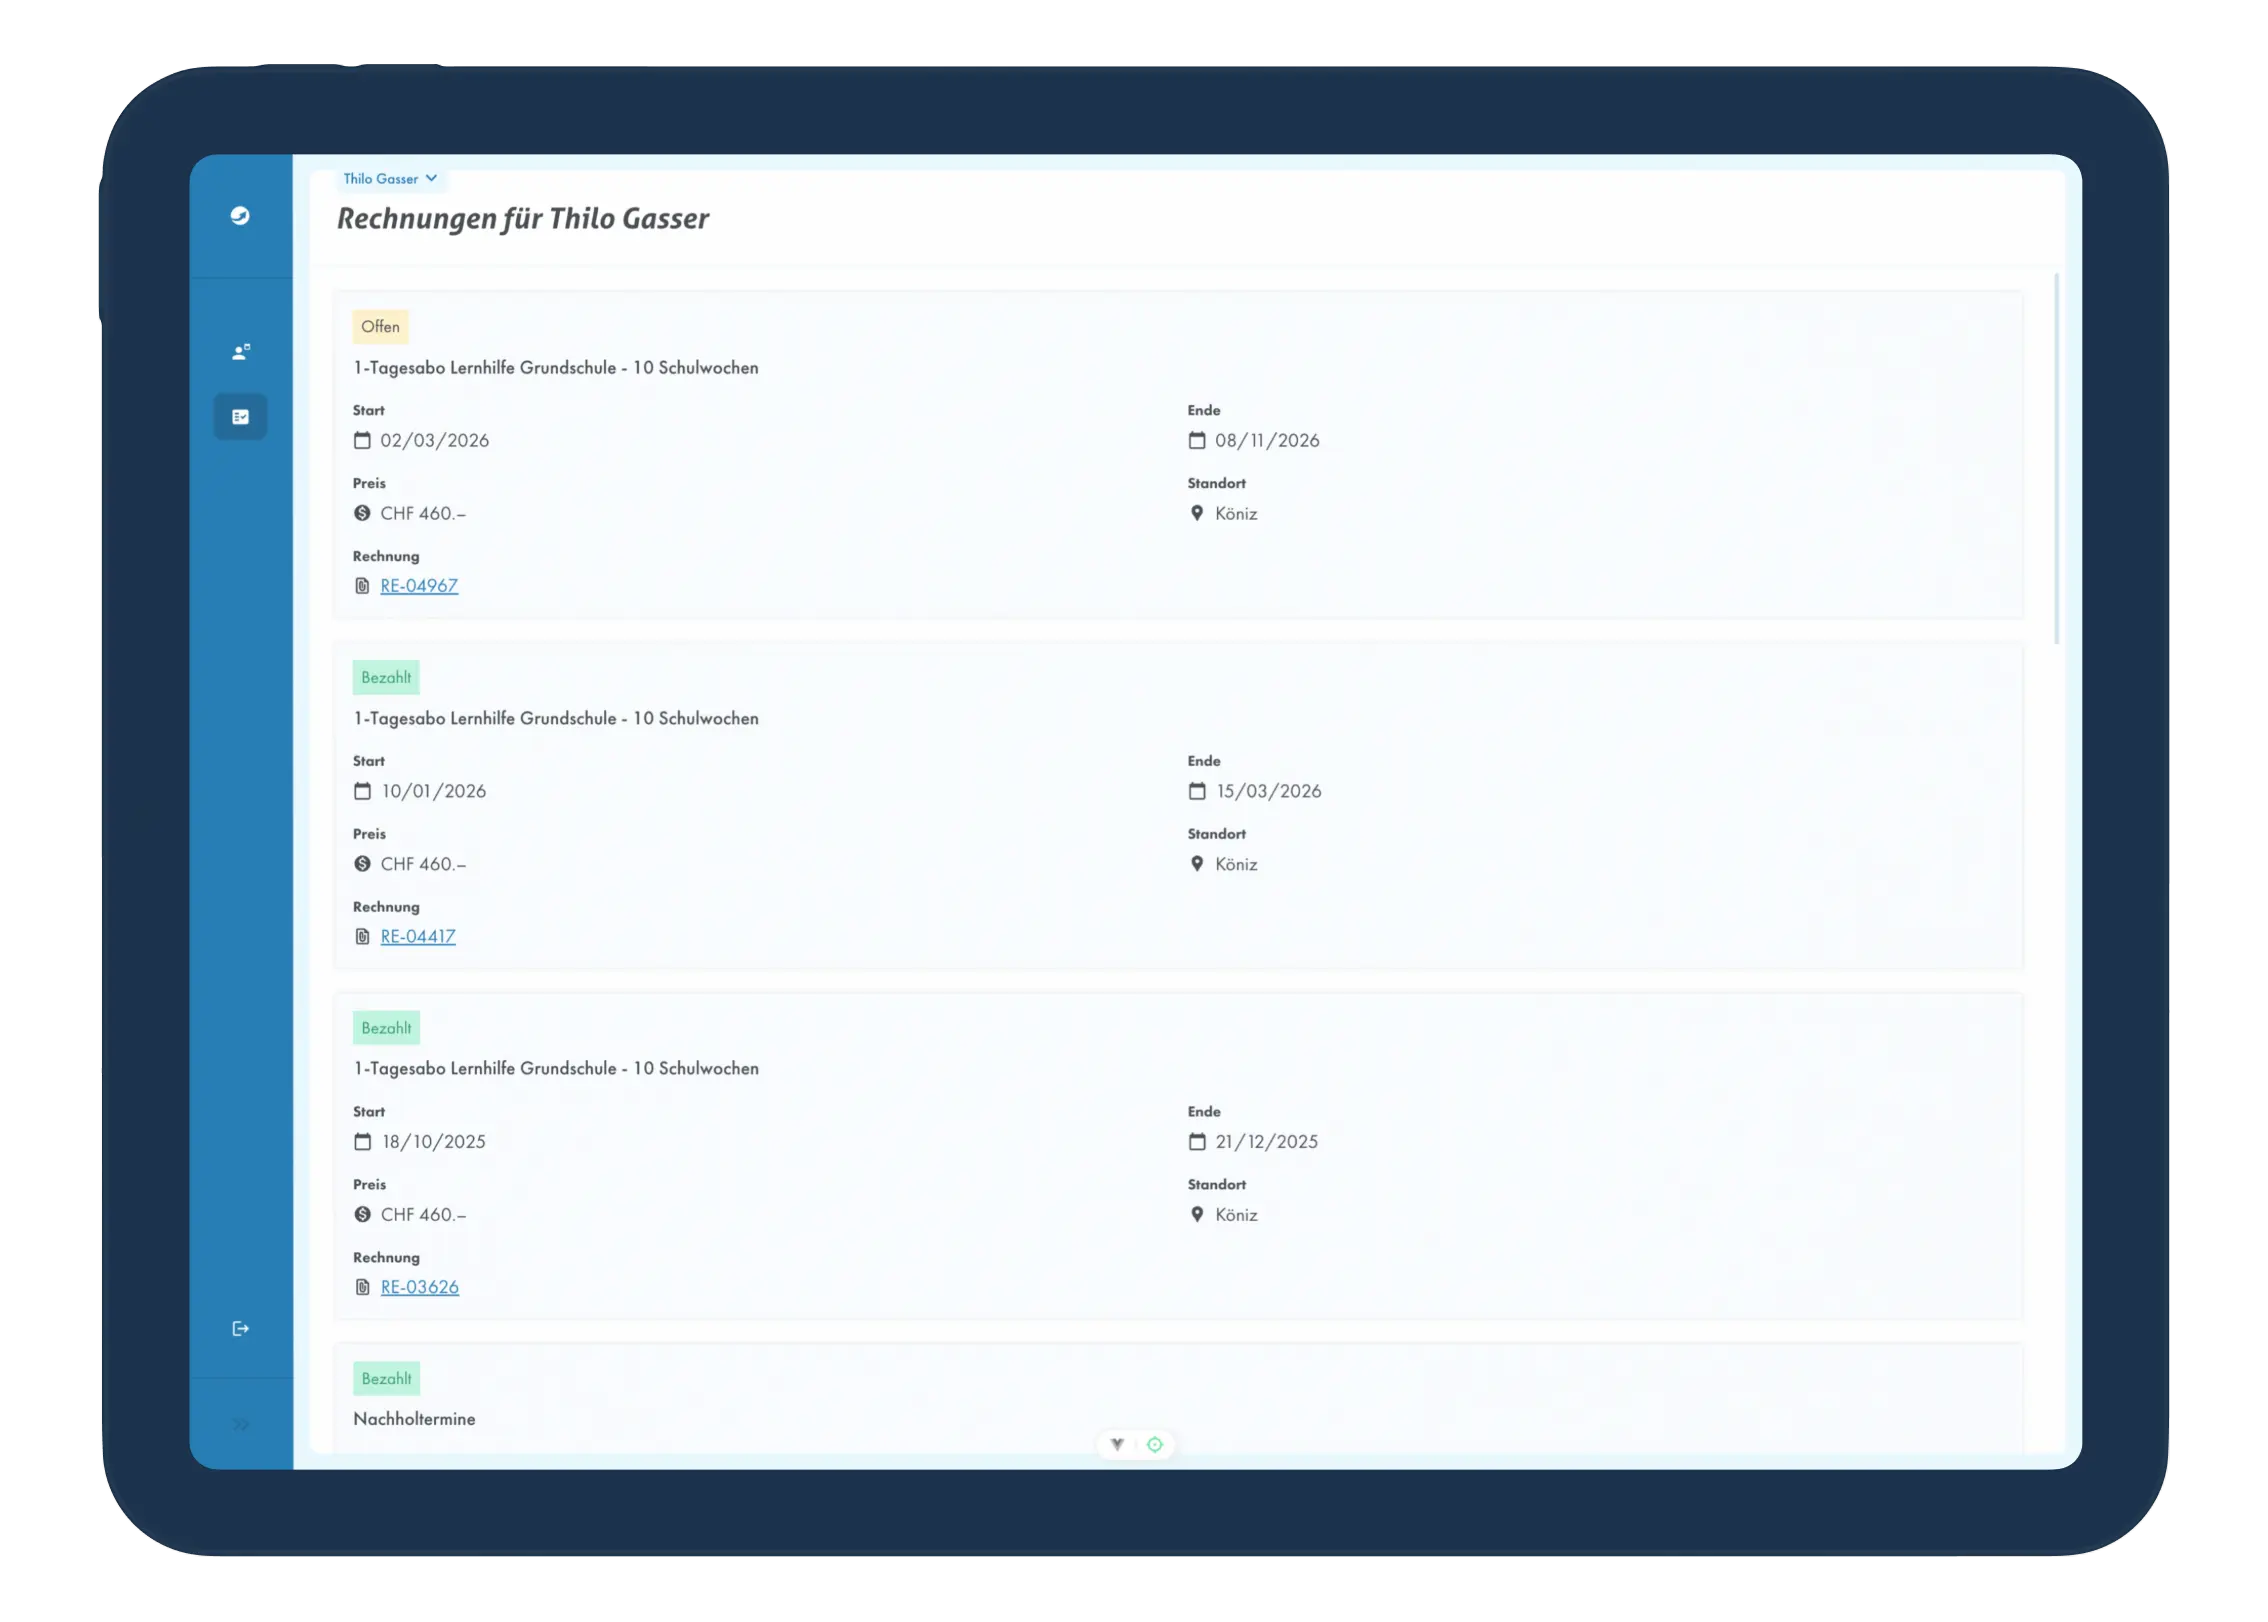Click the document icon beside RE-04967
This screenshot has width=2268, height=1622.
click(x=362, y=586)
